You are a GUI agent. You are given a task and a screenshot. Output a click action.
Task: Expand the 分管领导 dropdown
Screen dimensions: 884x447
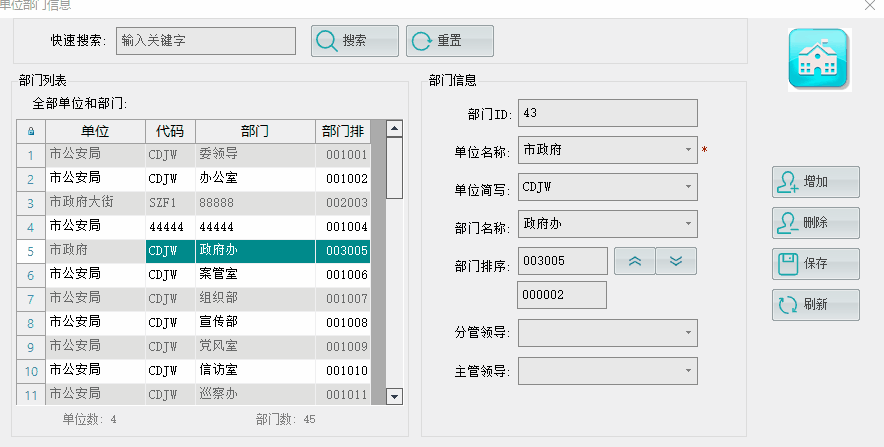pyautogui.click(x=688, y=333)
